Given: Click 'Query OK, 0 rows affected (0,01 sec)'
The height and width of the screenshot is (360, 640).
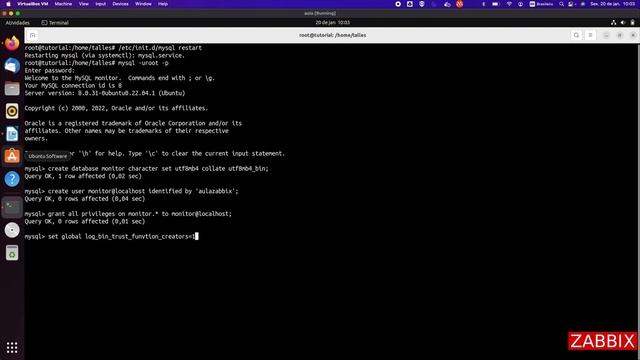Looking at the screenshot, I should [x=84, y=222].
